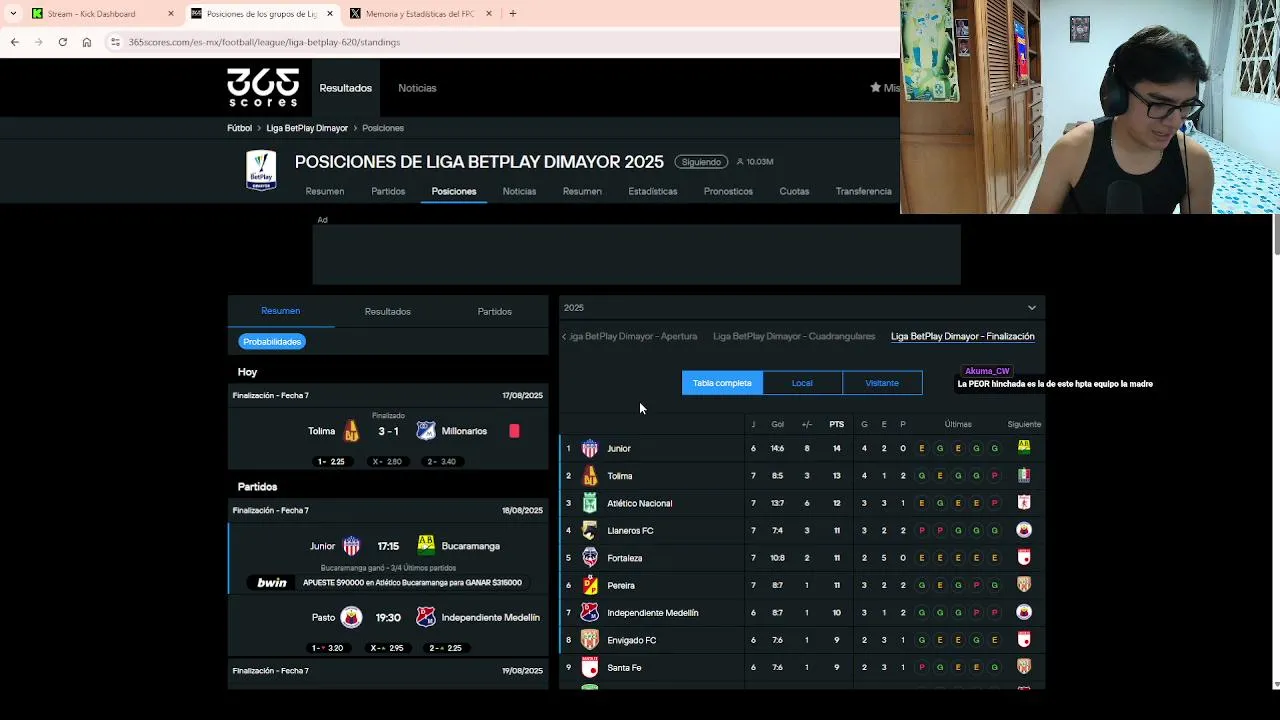Click the Millonarios crest in the Tolima match
This screenshot has width=1280, height=720.
426,431
